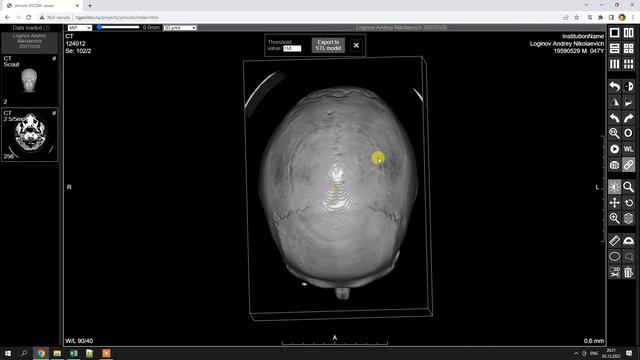Switch to six-viewport grid layout
Image resolution: width=640 pixels, height=360 pixels.
pos(629,64)
